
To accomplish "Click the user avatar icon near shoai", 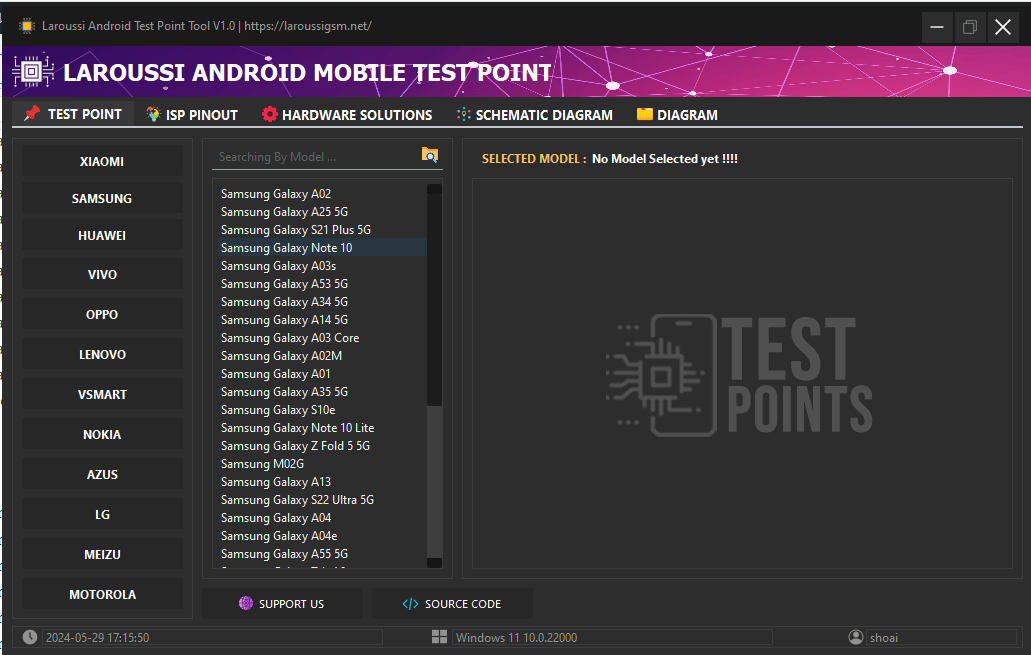I will [855, 637].
